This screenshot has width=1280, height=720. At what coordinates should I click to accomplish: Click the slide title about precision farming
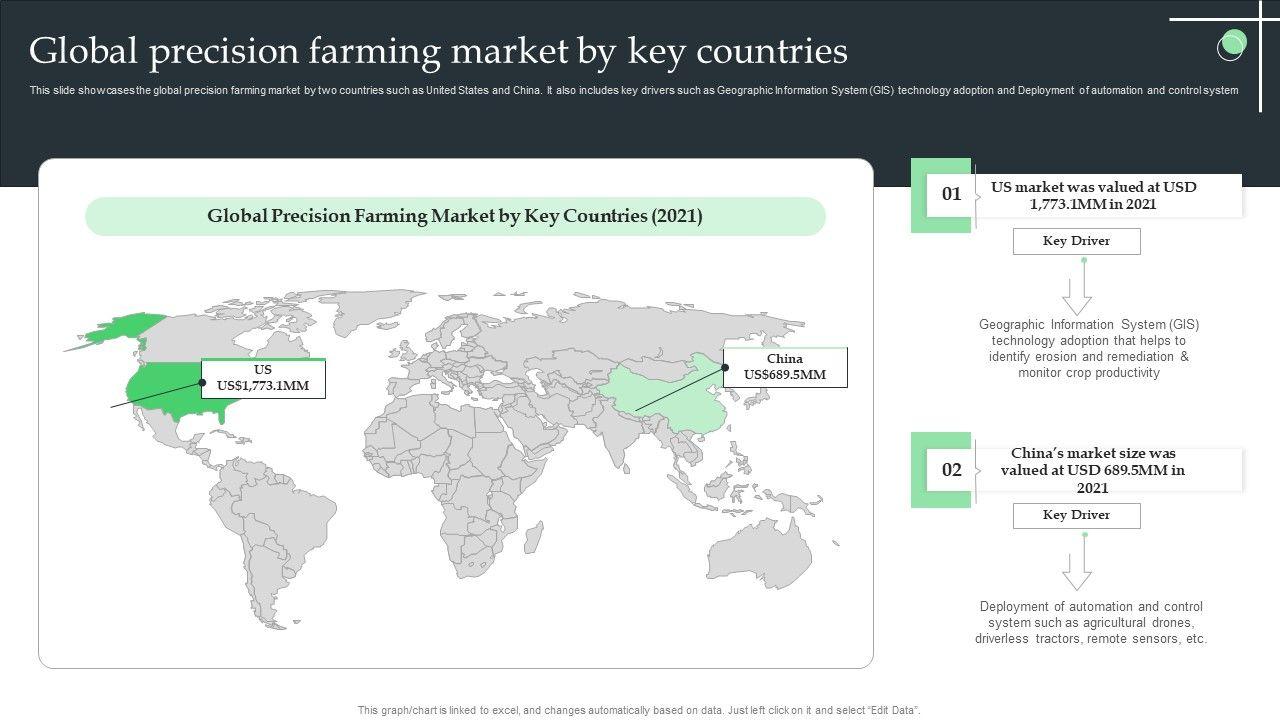click(x=438, y=50)
